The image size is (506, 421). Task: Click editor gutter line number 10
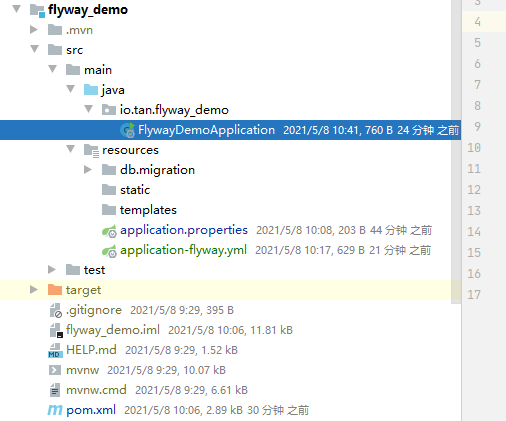click(474, 148)
